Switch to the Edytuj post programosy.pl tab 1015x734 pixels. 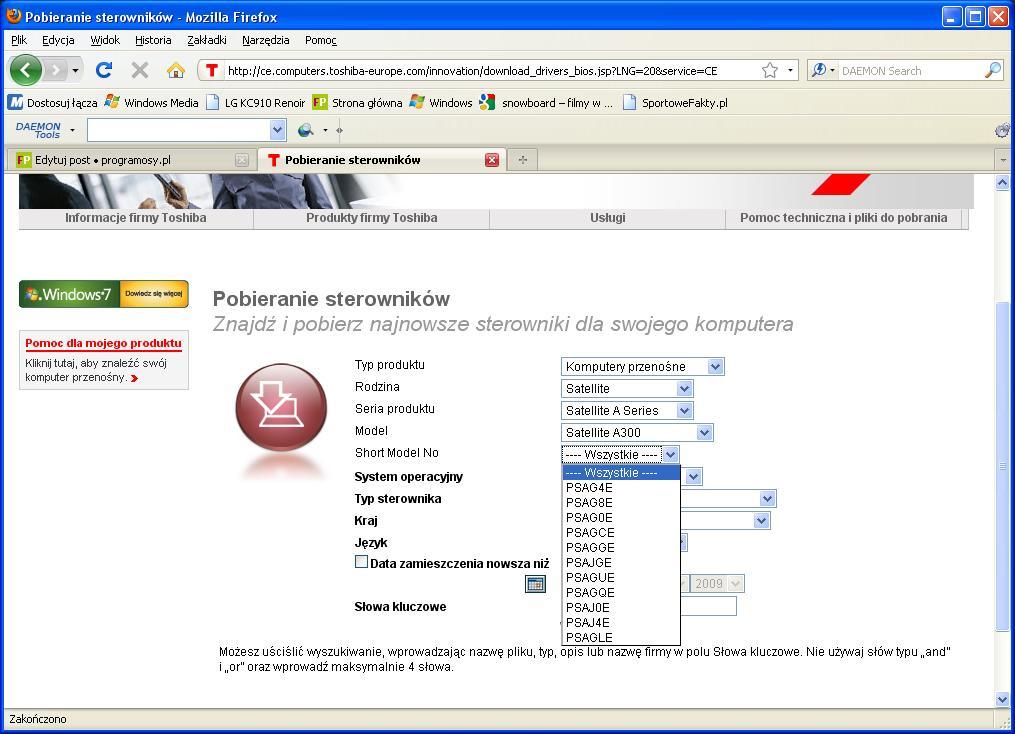(131, 160)
